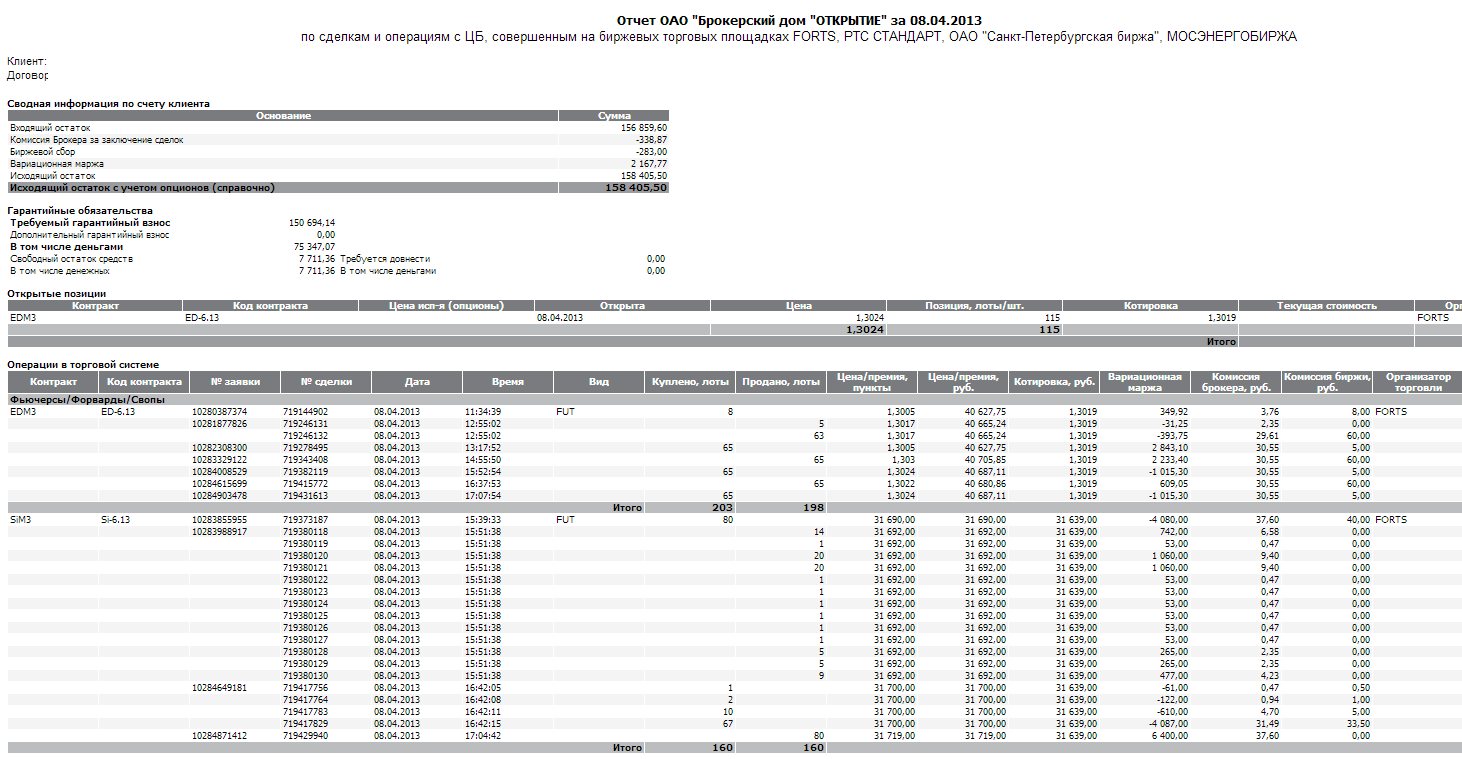Click "Код контракта" header in open positions table
The image size is (1462, 759).
click(270, 306)
